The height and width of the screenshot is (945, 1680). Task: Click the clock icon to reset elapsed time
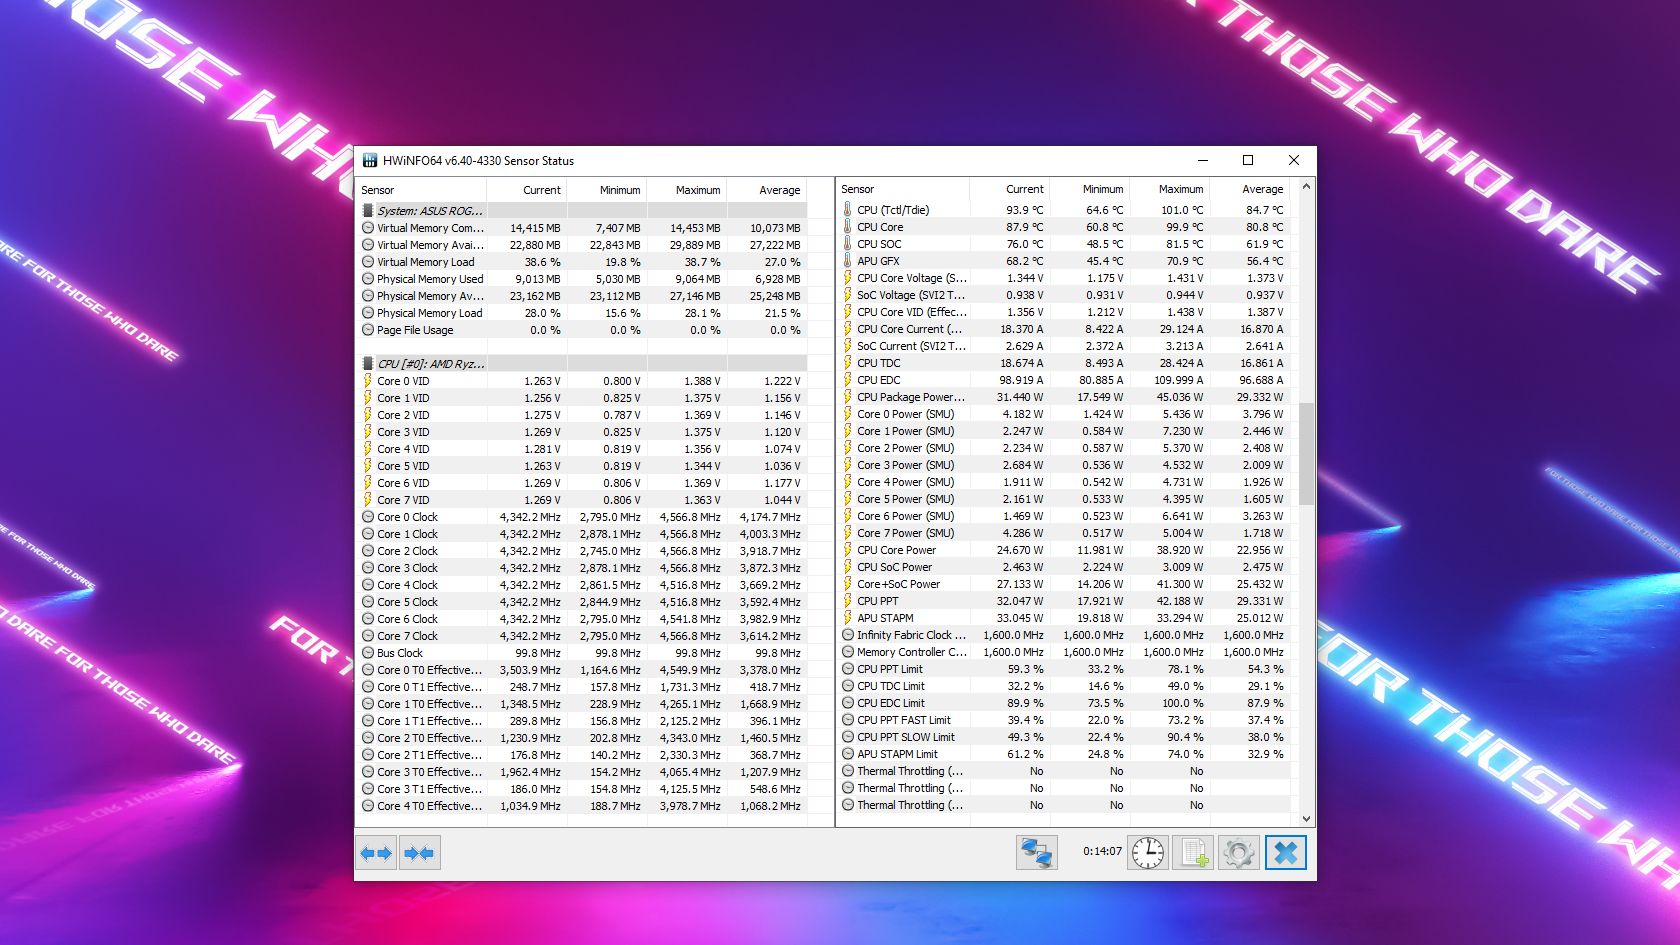click(1146, 852)
